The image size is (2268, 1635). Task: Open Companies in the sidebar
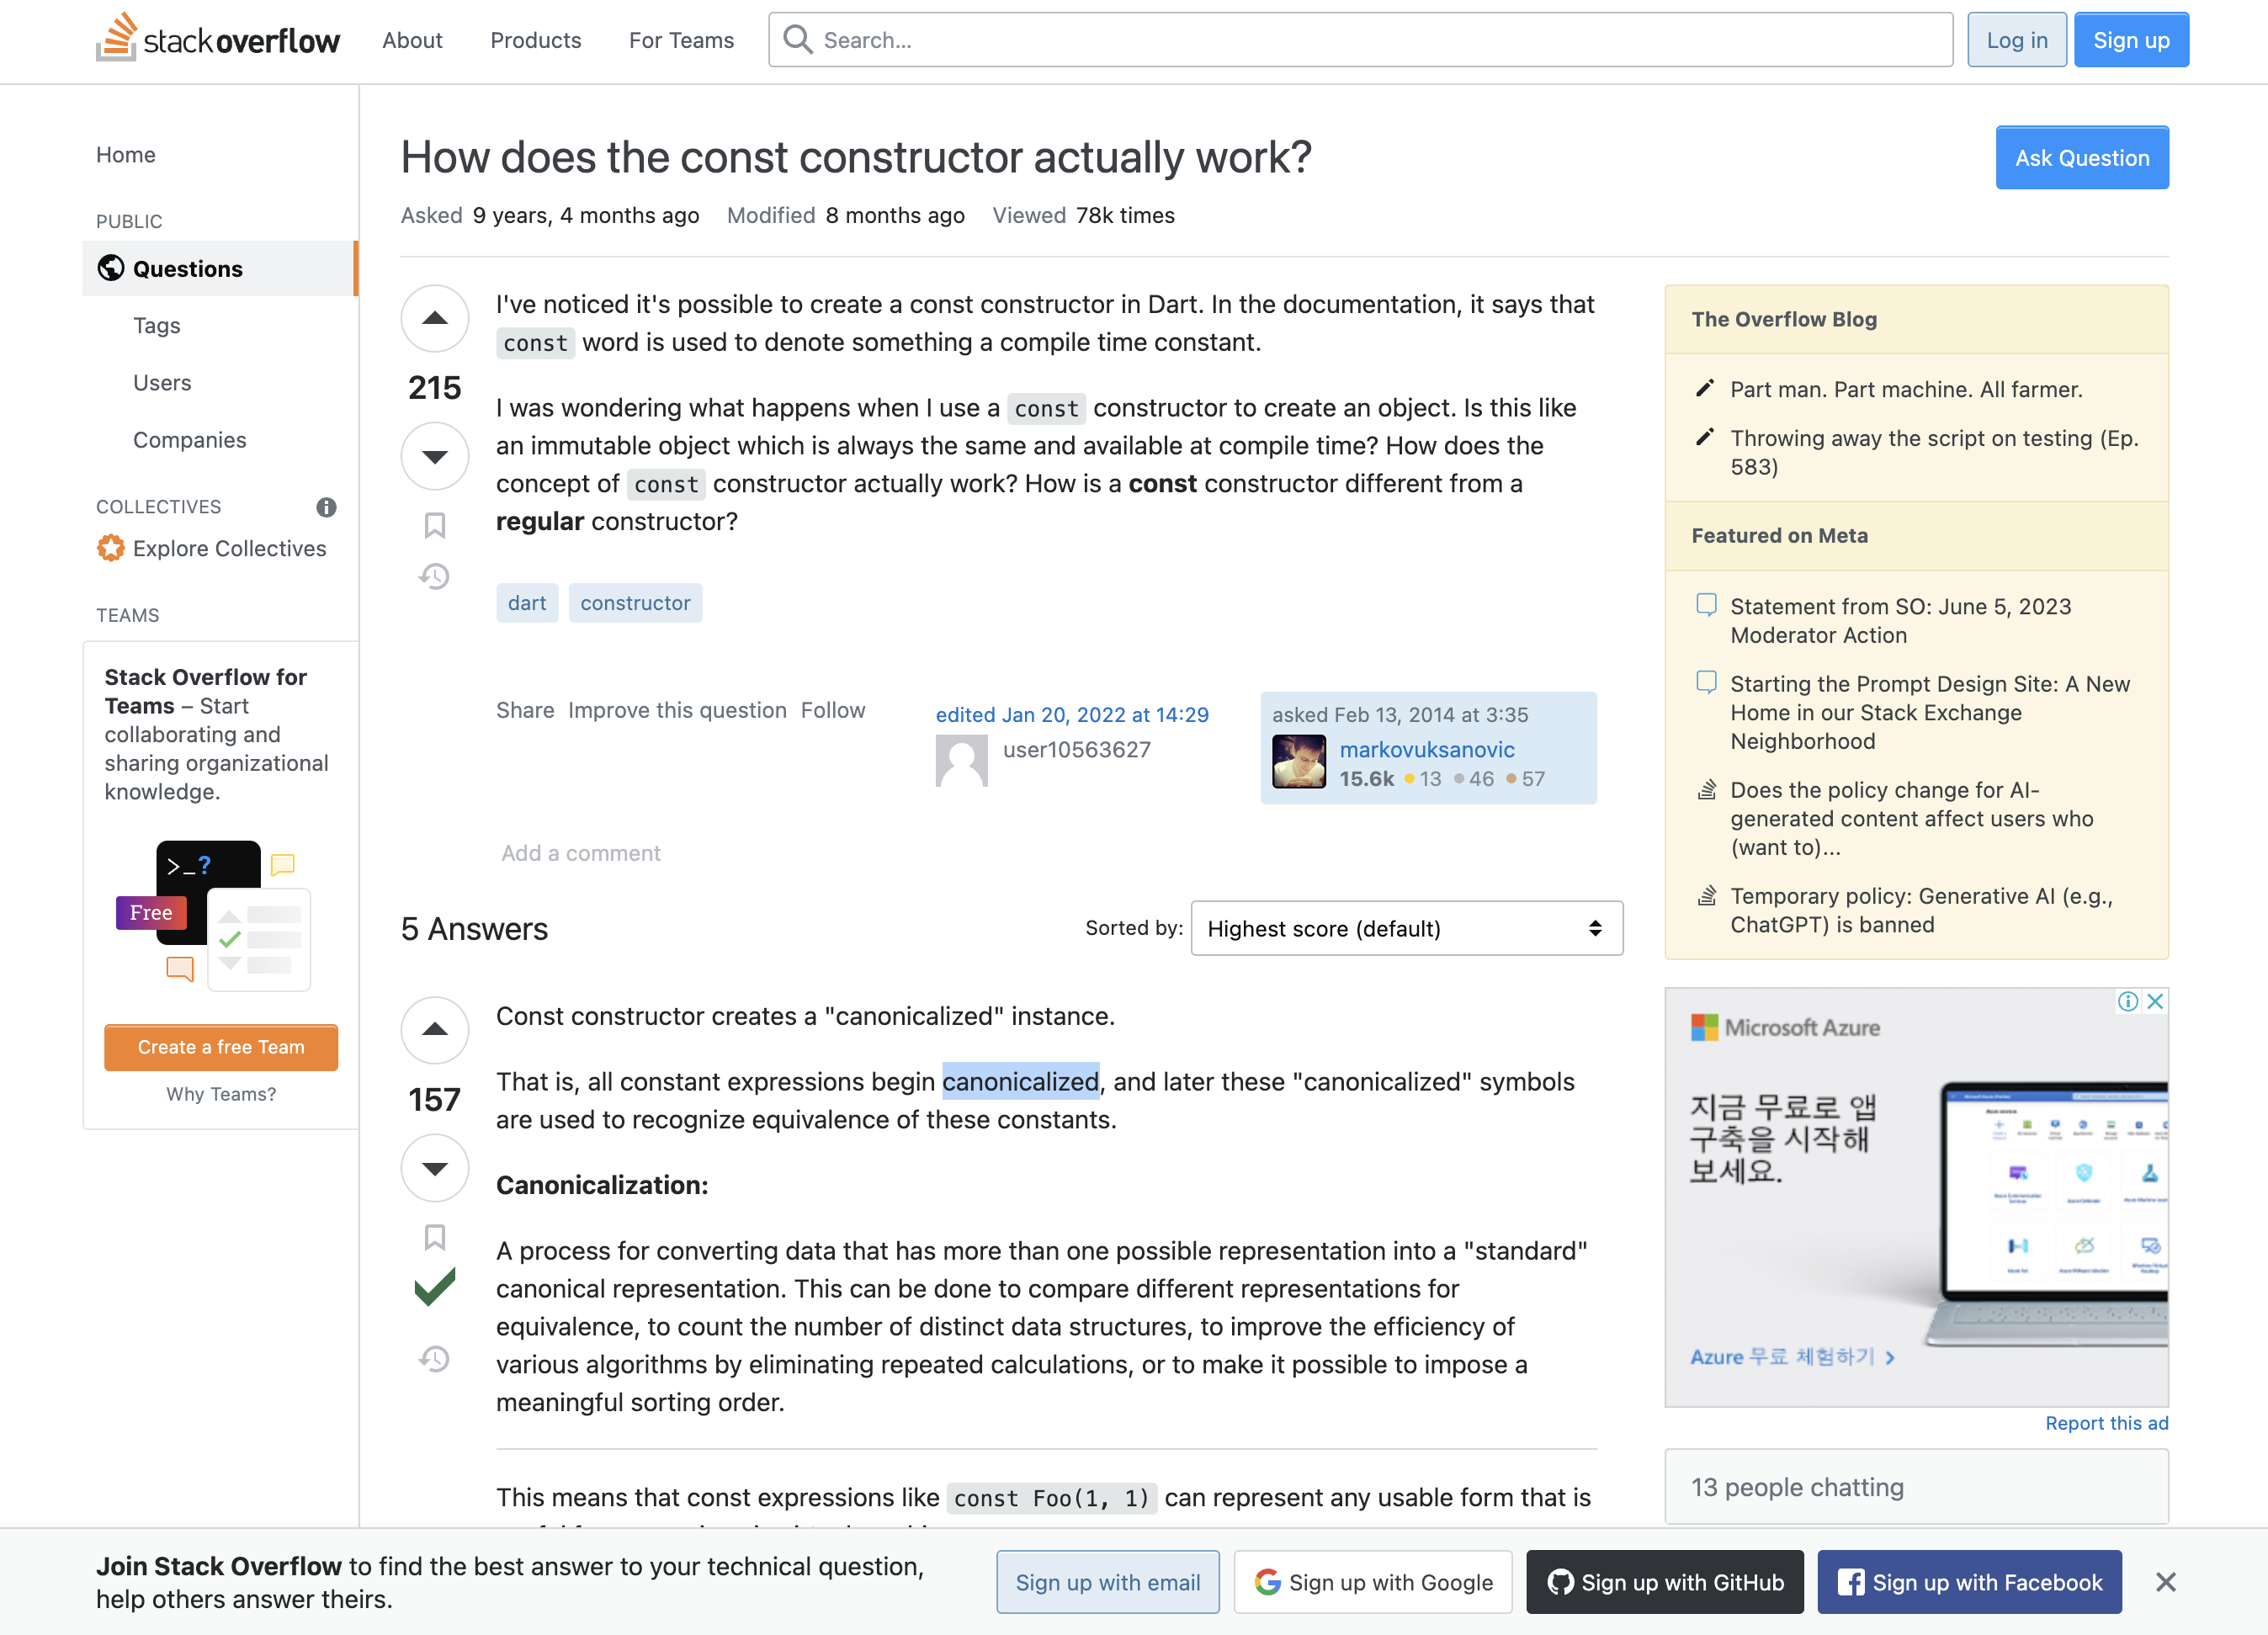[190, 439]
